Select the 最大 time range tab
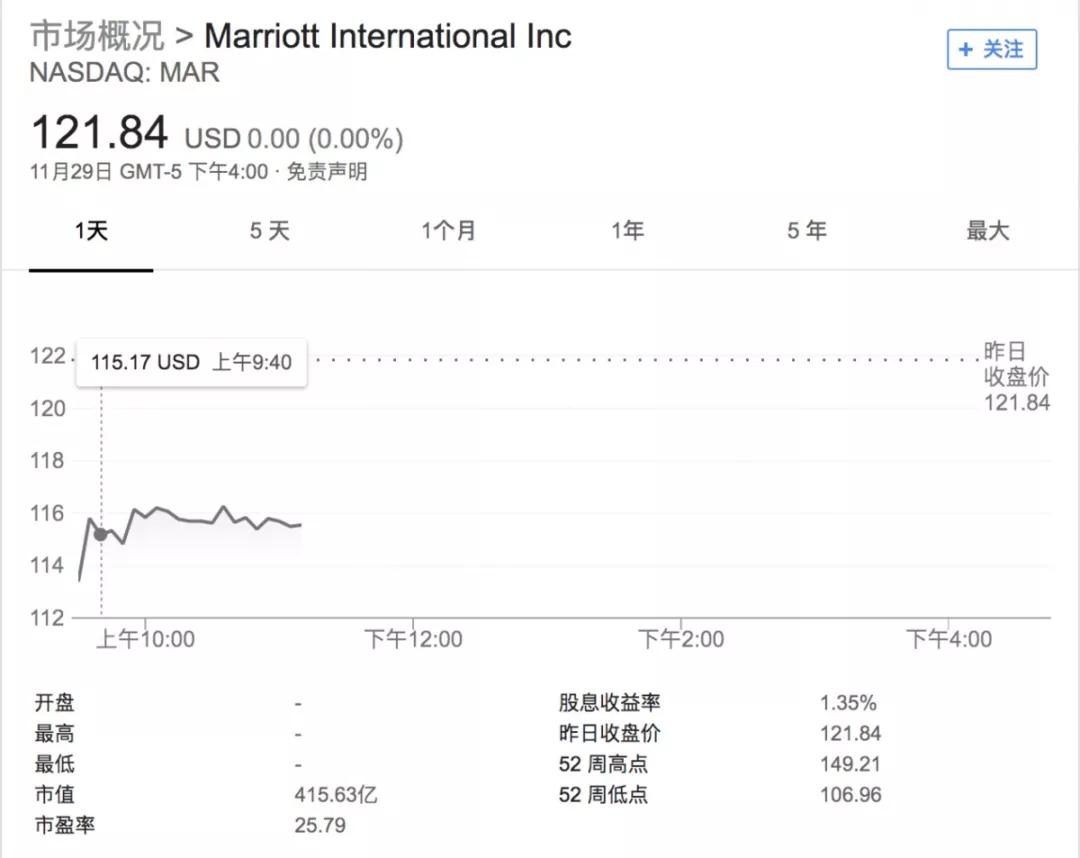 click(988, 231)
